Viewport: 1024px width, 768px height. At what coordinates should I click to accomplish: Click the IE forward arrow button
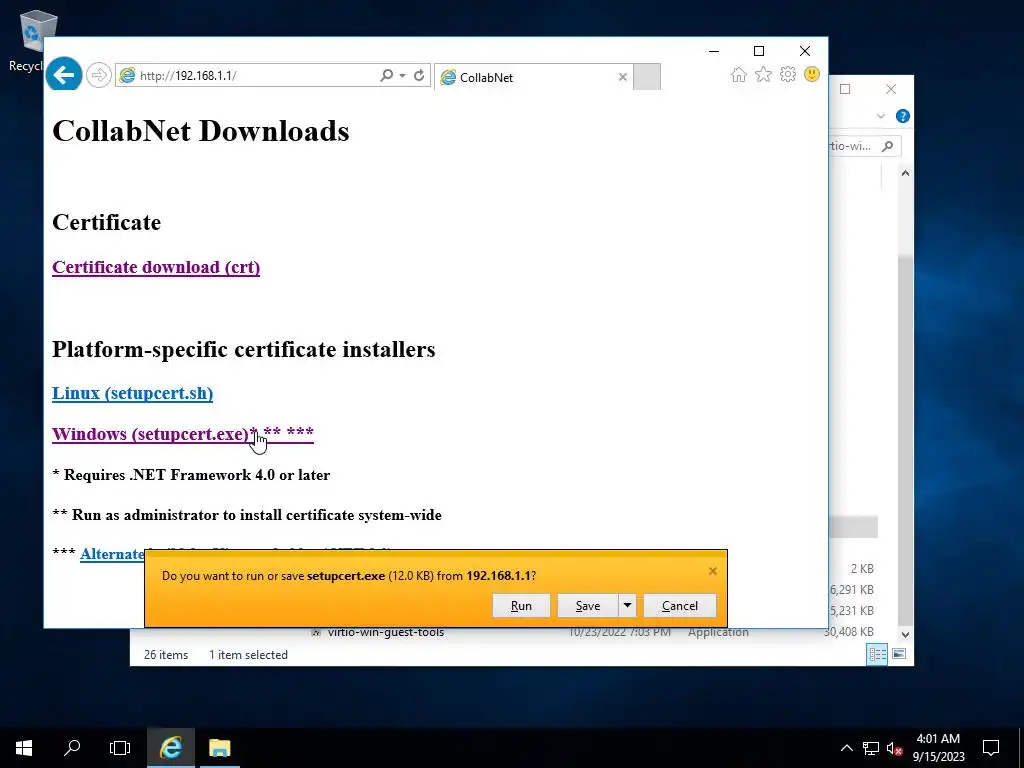point(99,76)
